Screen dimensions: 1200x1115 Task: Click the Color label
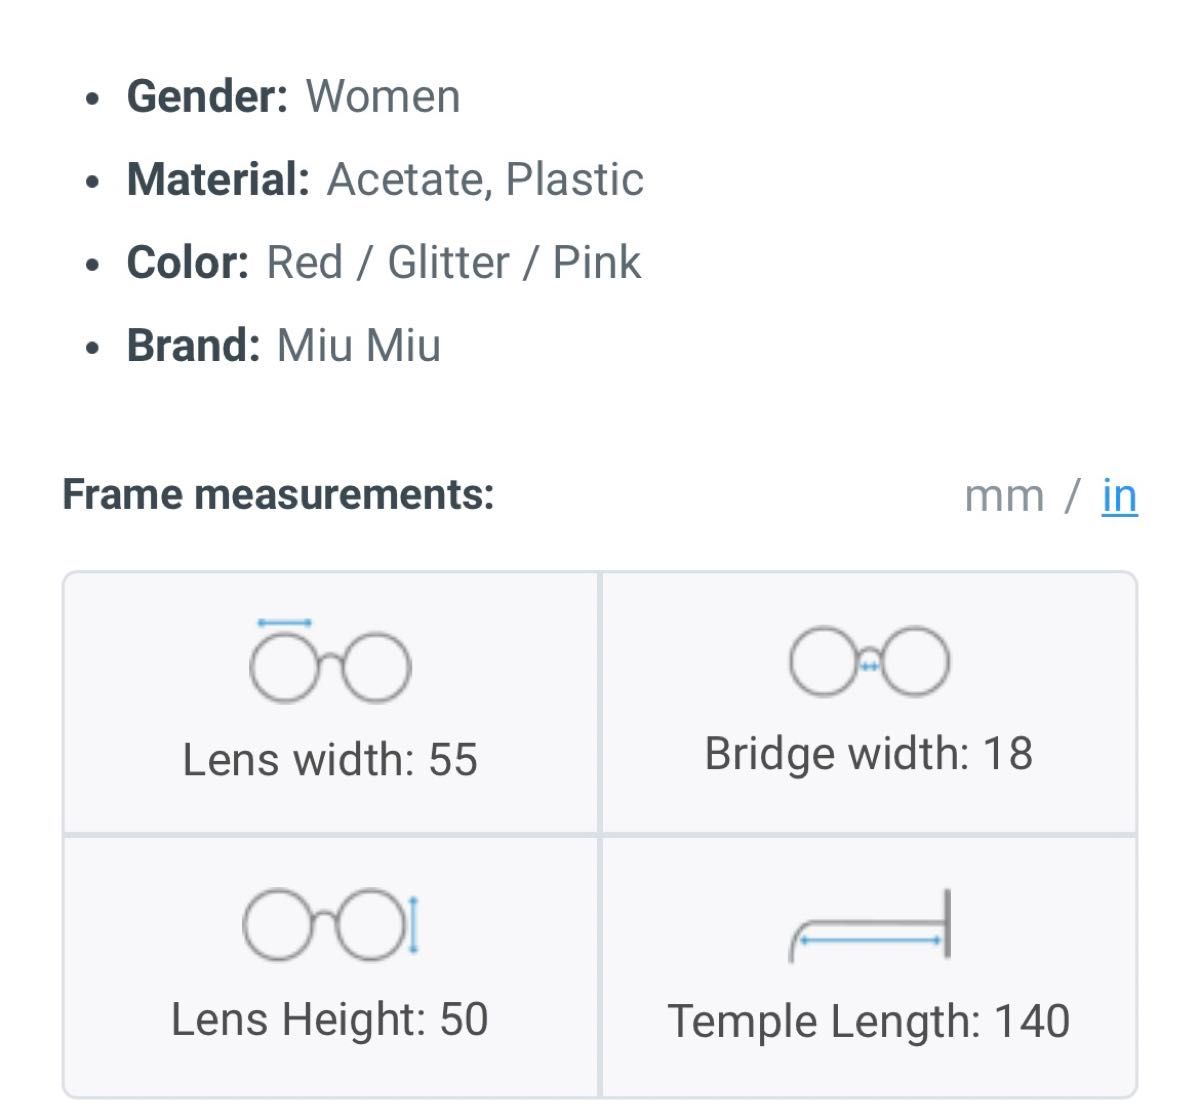click(187, 263)
